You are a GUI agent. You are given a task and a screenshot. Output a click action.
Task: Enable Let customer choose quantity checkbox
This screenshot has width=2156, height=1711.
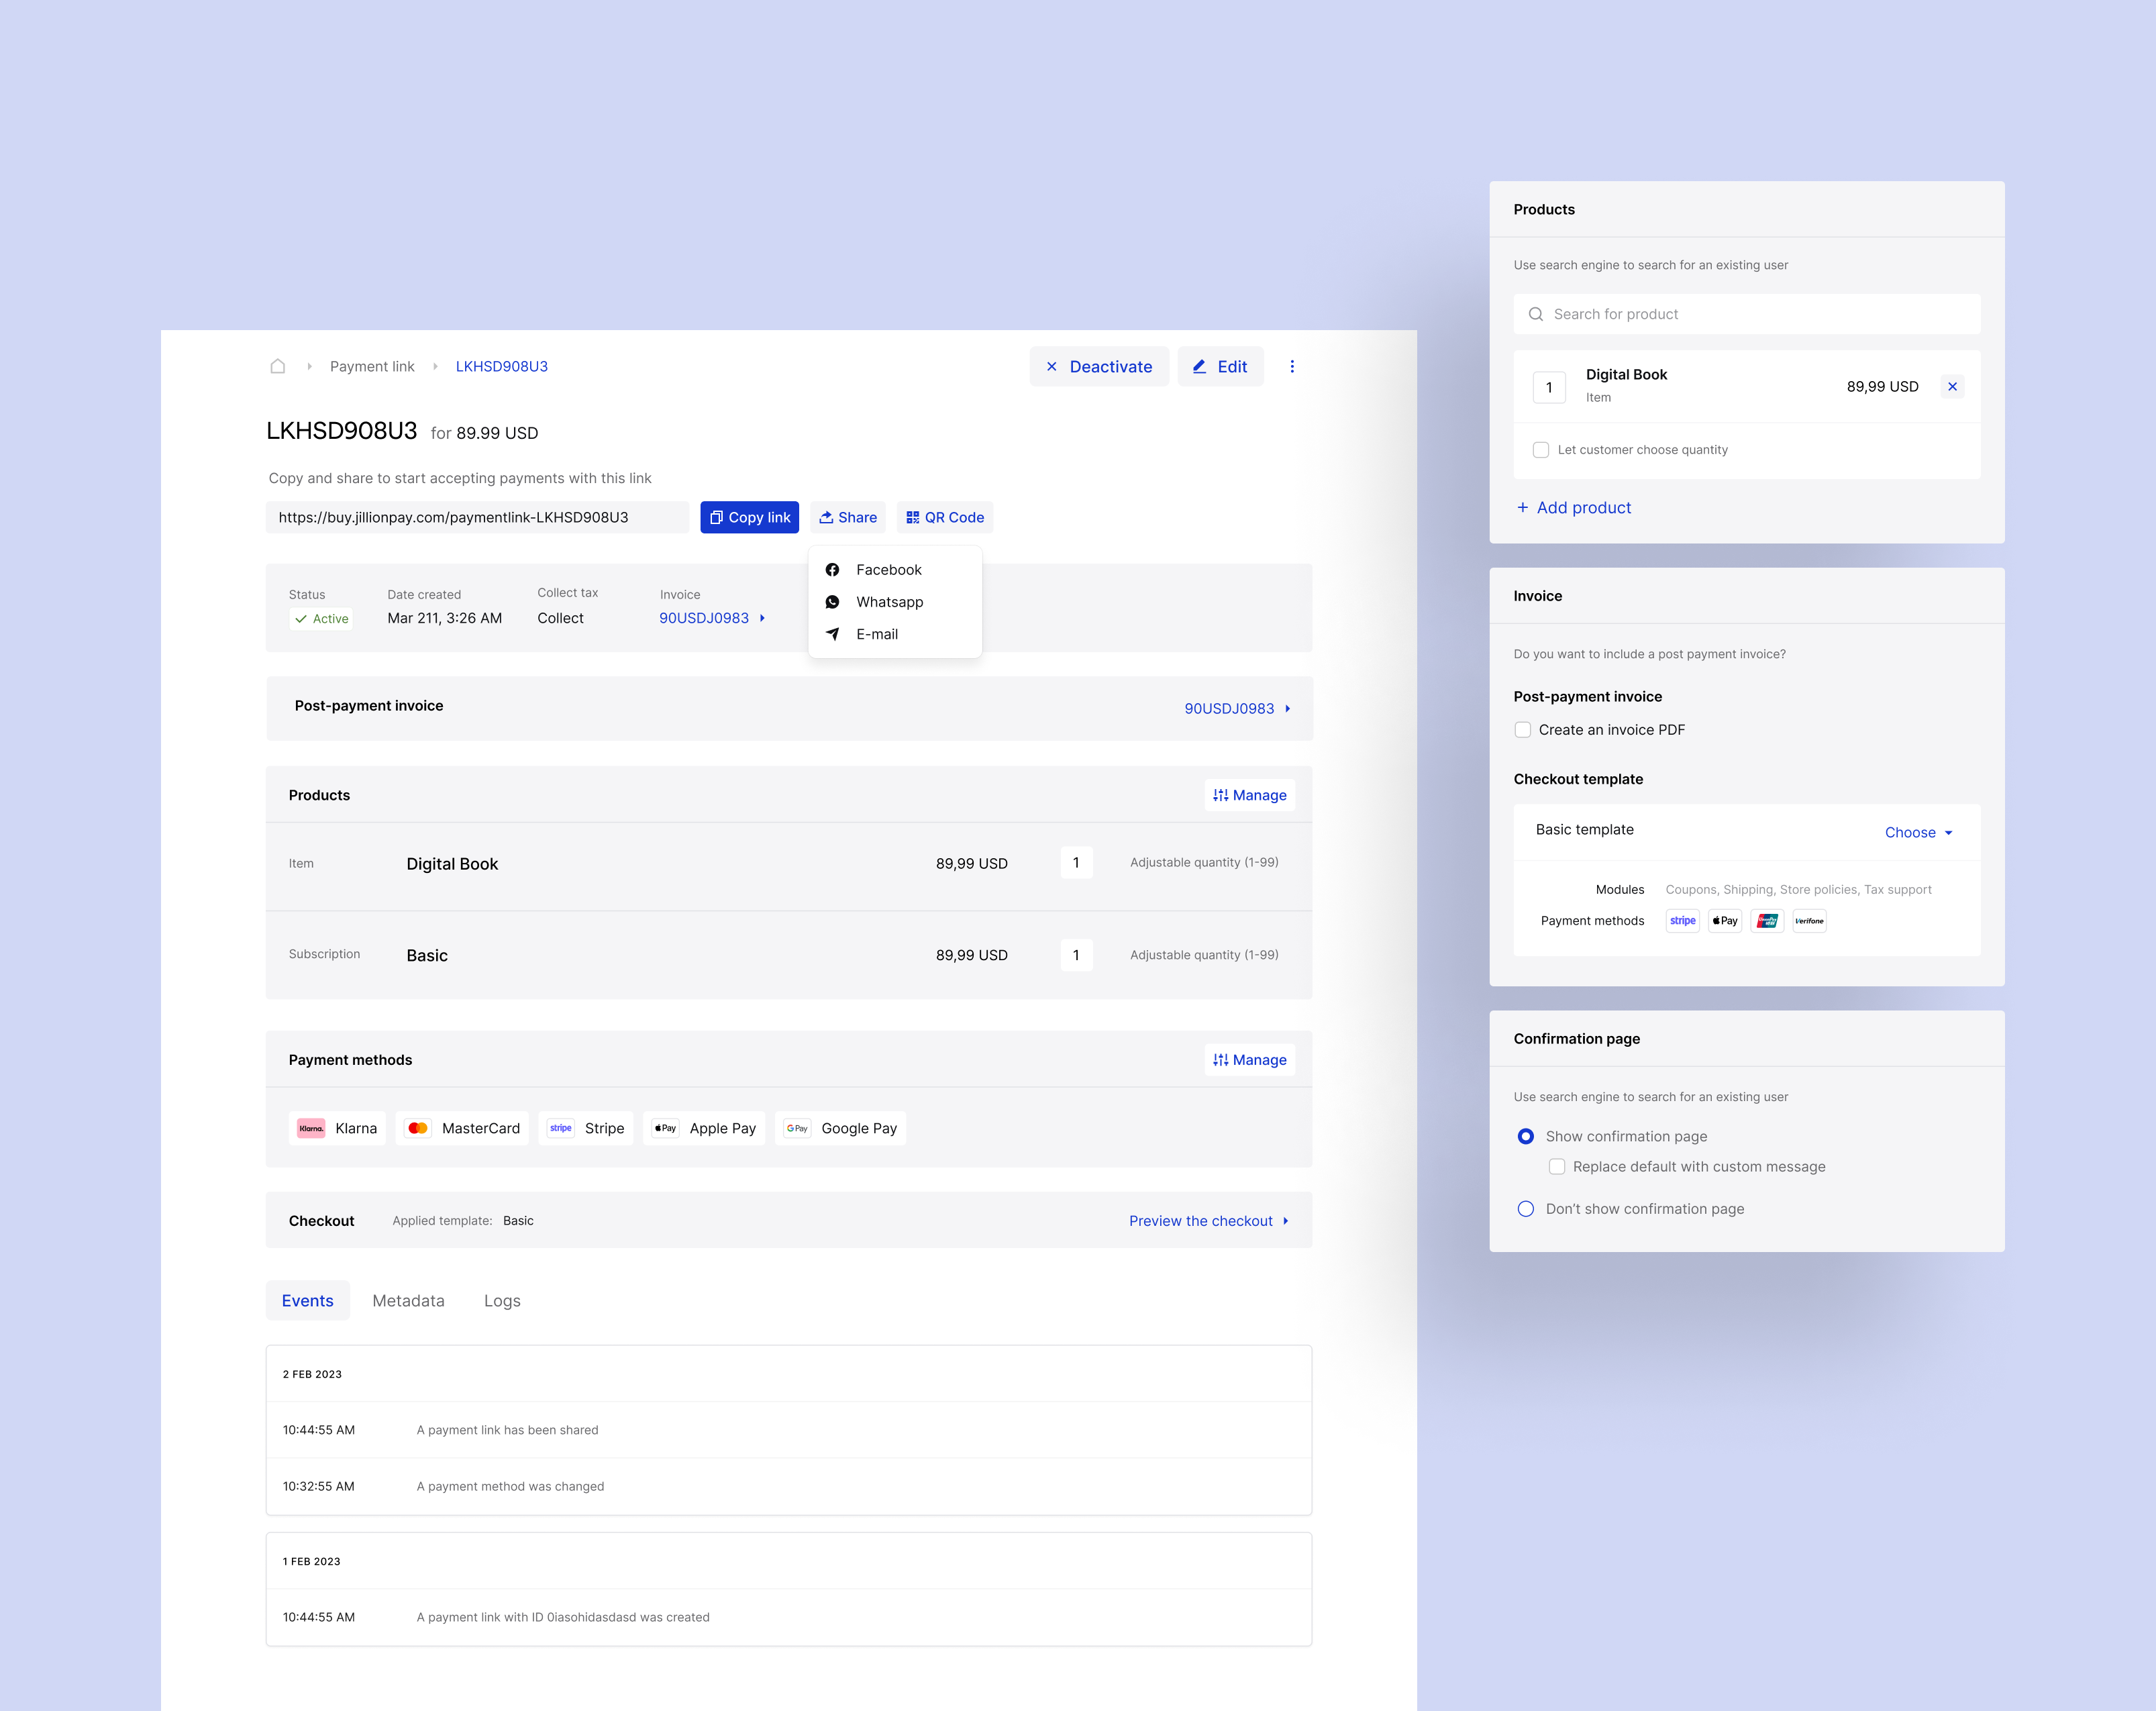click(1540, 450)
